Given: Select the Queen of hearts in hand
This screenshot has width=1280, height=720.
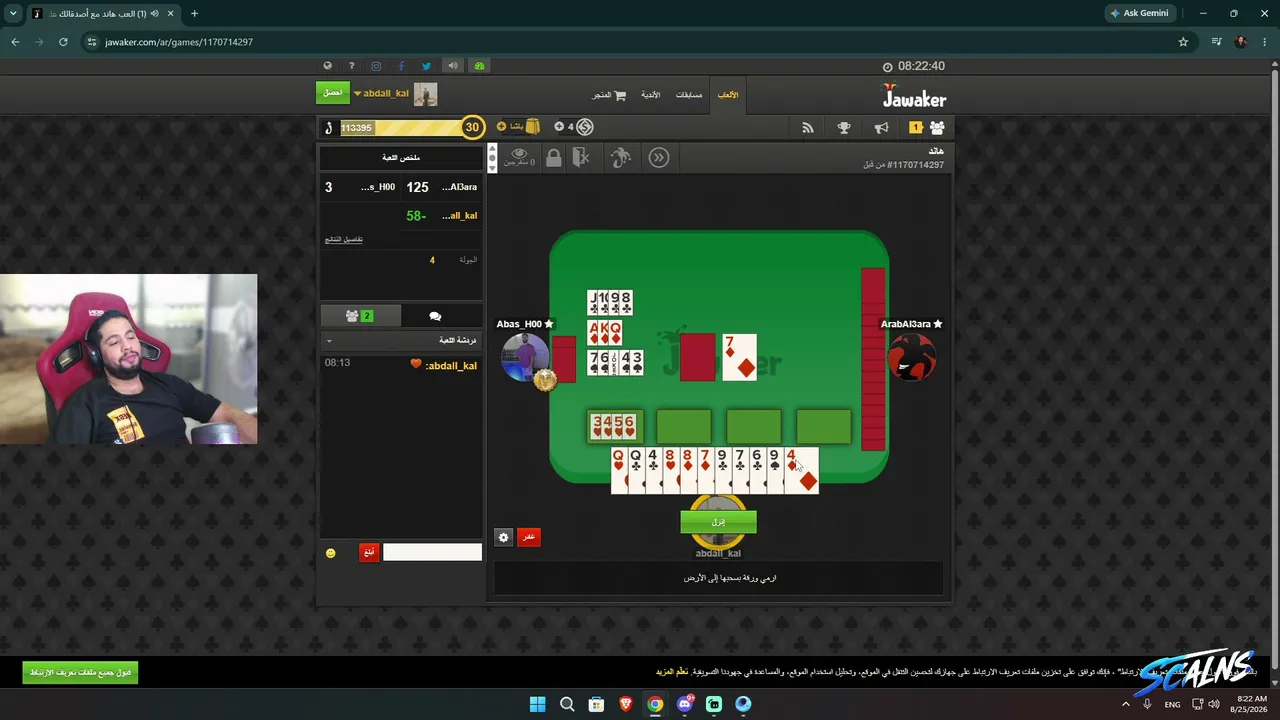Looking at the screenshot, I should click(x=619, y=471).
